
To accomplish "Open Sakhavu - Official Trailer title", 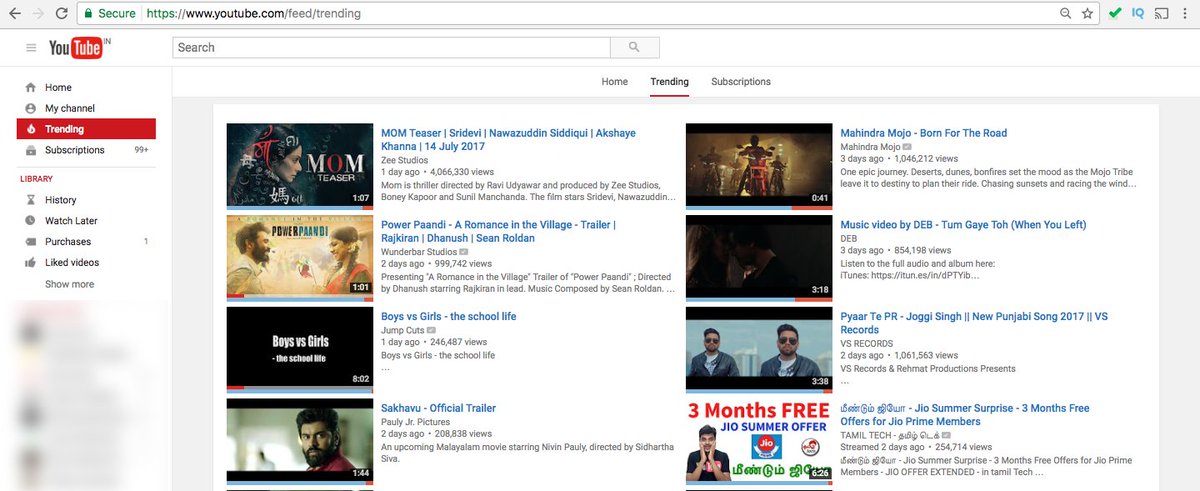I will pyautogui.click(x=438, y=408).
